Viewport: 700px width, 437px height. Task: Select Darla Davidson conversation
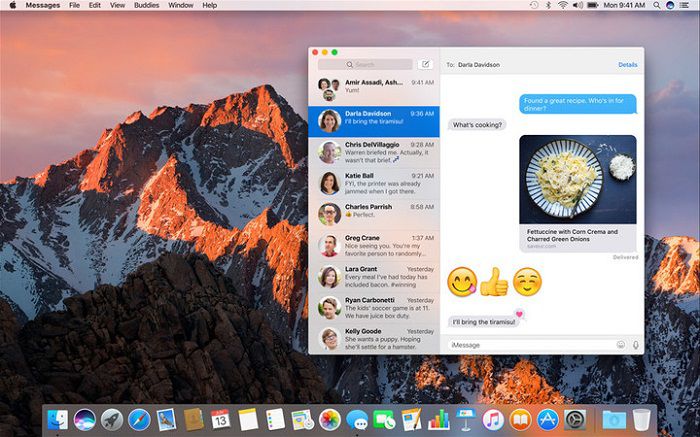[374, 121]
